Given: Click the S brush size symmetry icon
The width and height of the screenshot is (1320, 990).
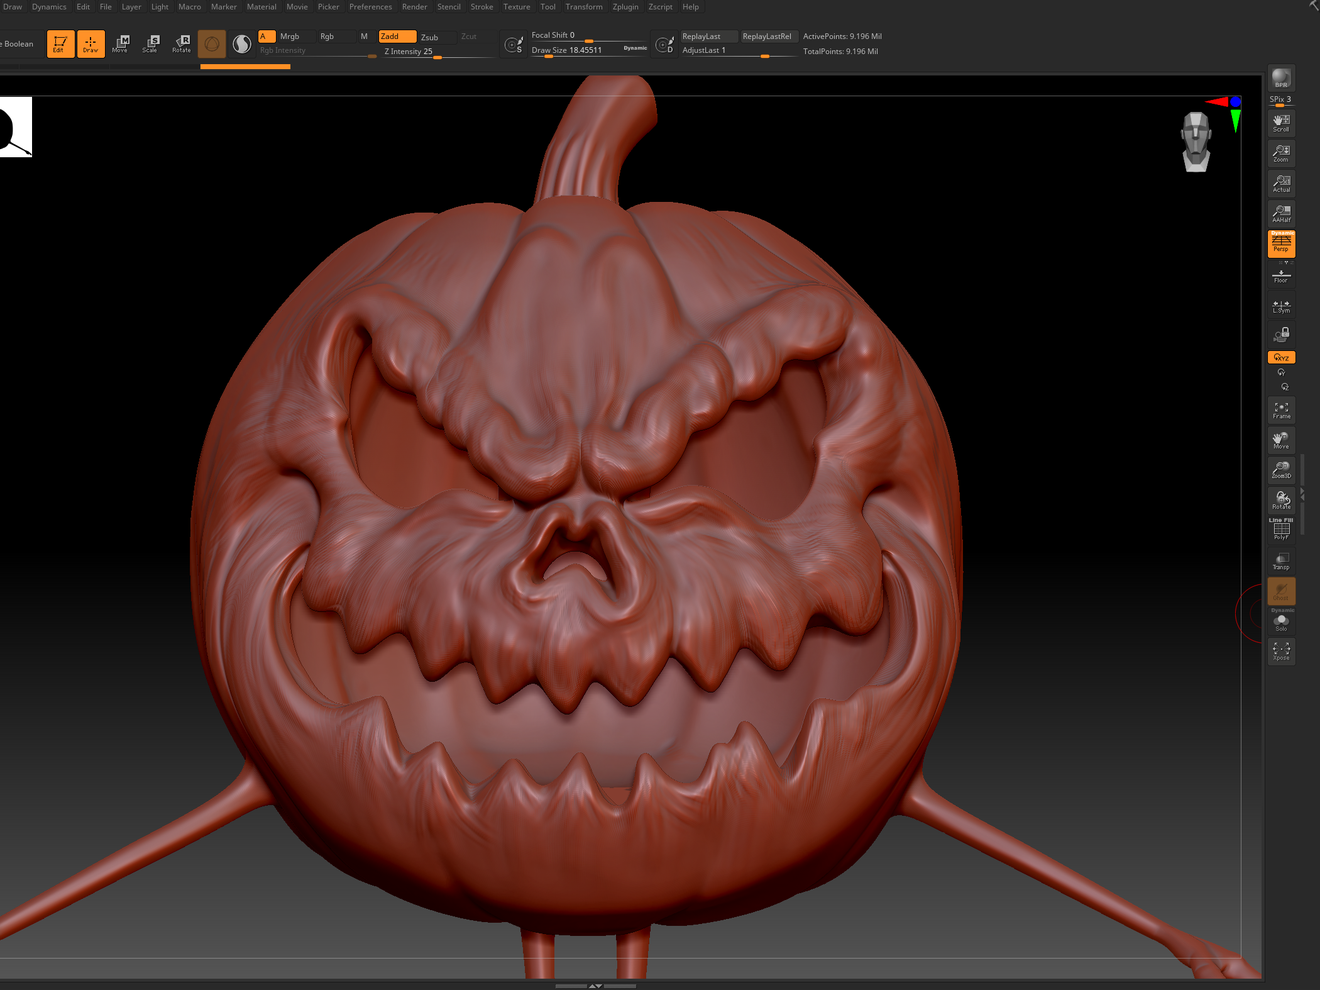Looking at the screenshot, I should tap(514, 45).
